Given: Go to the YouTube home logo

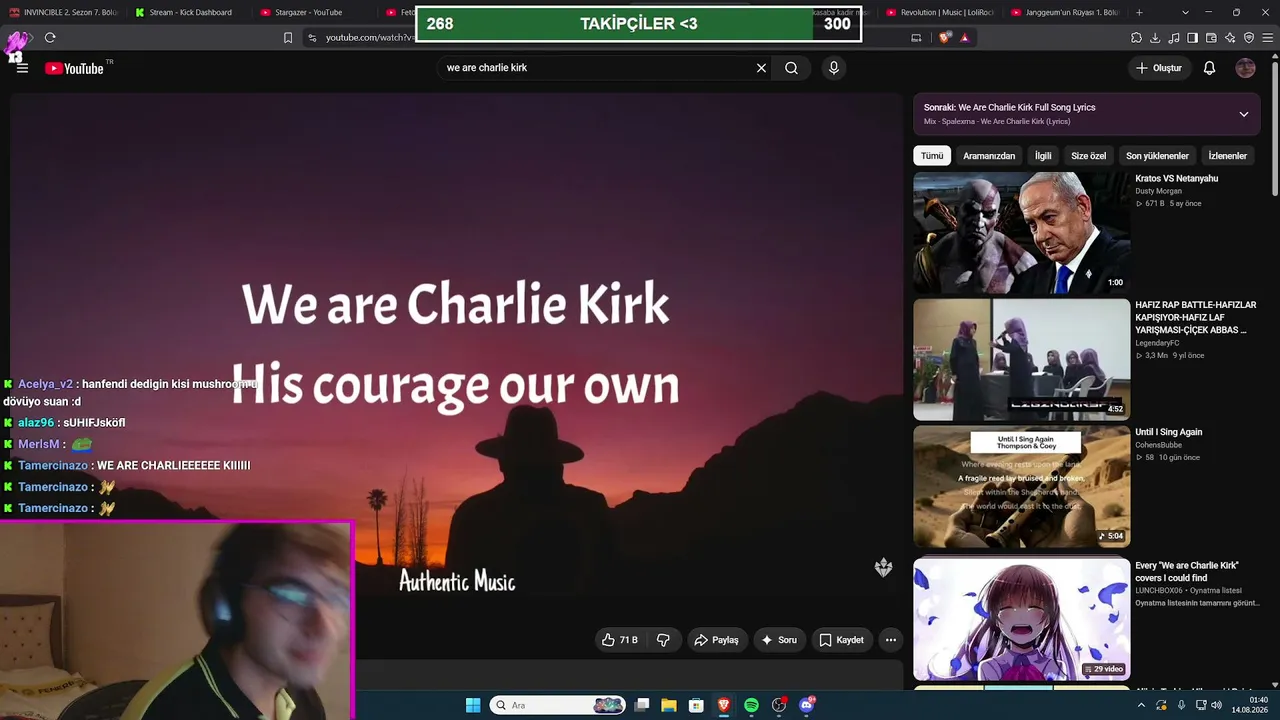Looking at the screenshot, I should [x=75, y=68].
